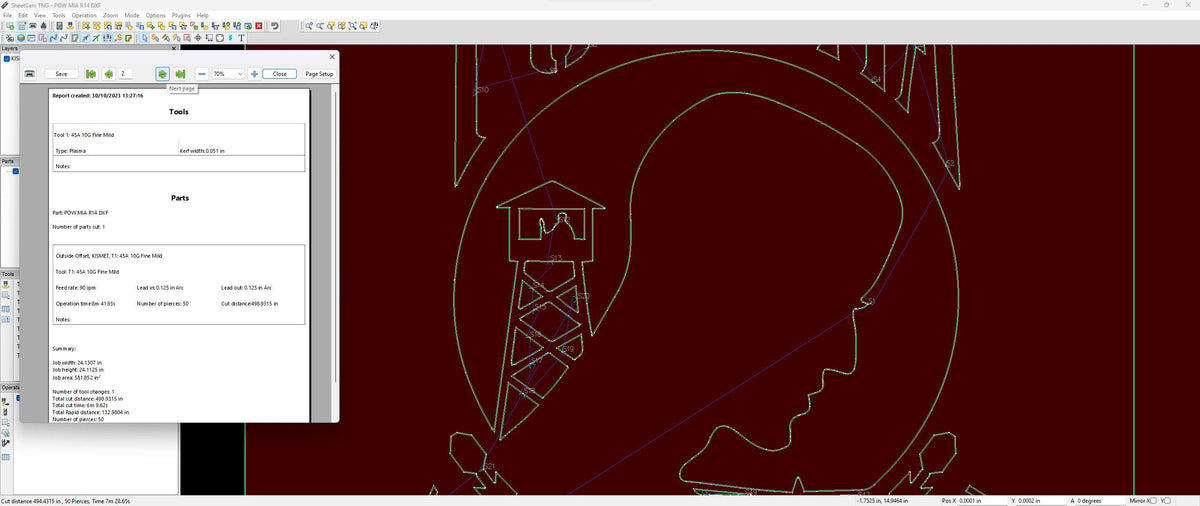Decrease report zoom with the minus icon
The image size is (1200, 506).
point(202,74)
